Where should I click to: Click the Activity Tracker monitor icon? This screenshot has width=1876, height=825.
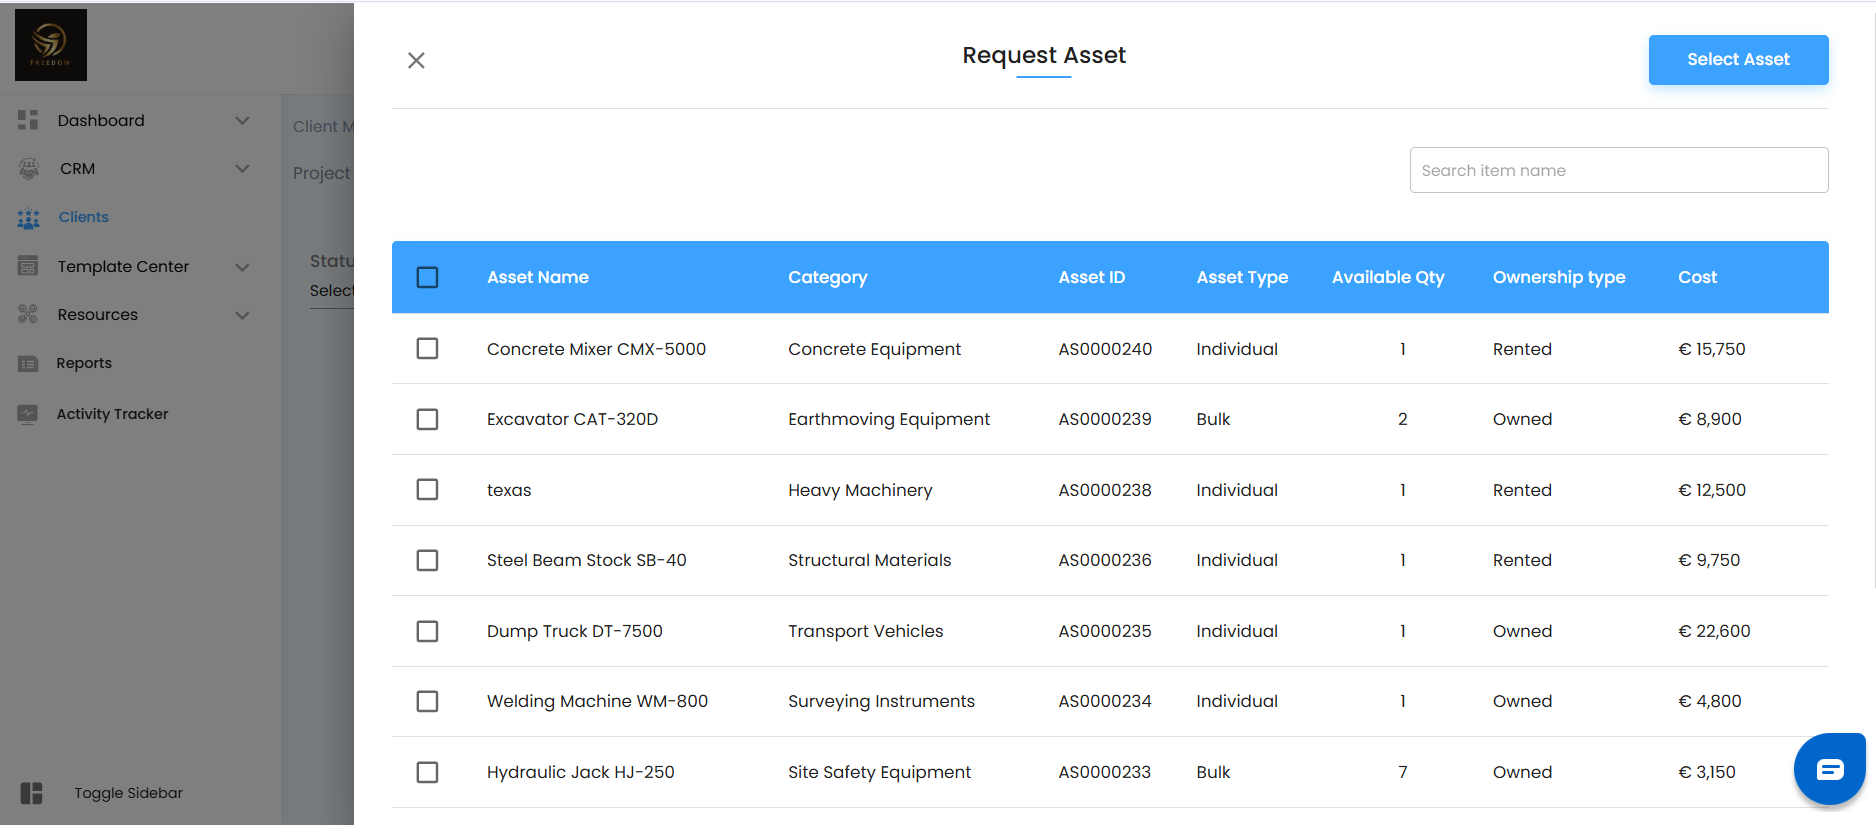(x=28, y=414)
